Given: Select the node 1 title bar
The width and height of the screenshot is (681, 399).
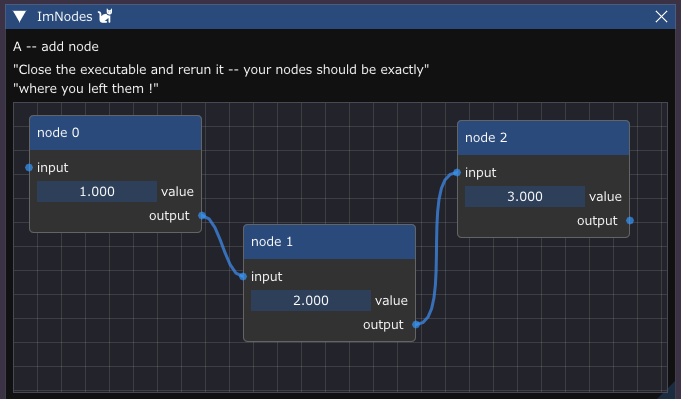Looking at the screenshot, I should 329,242.
